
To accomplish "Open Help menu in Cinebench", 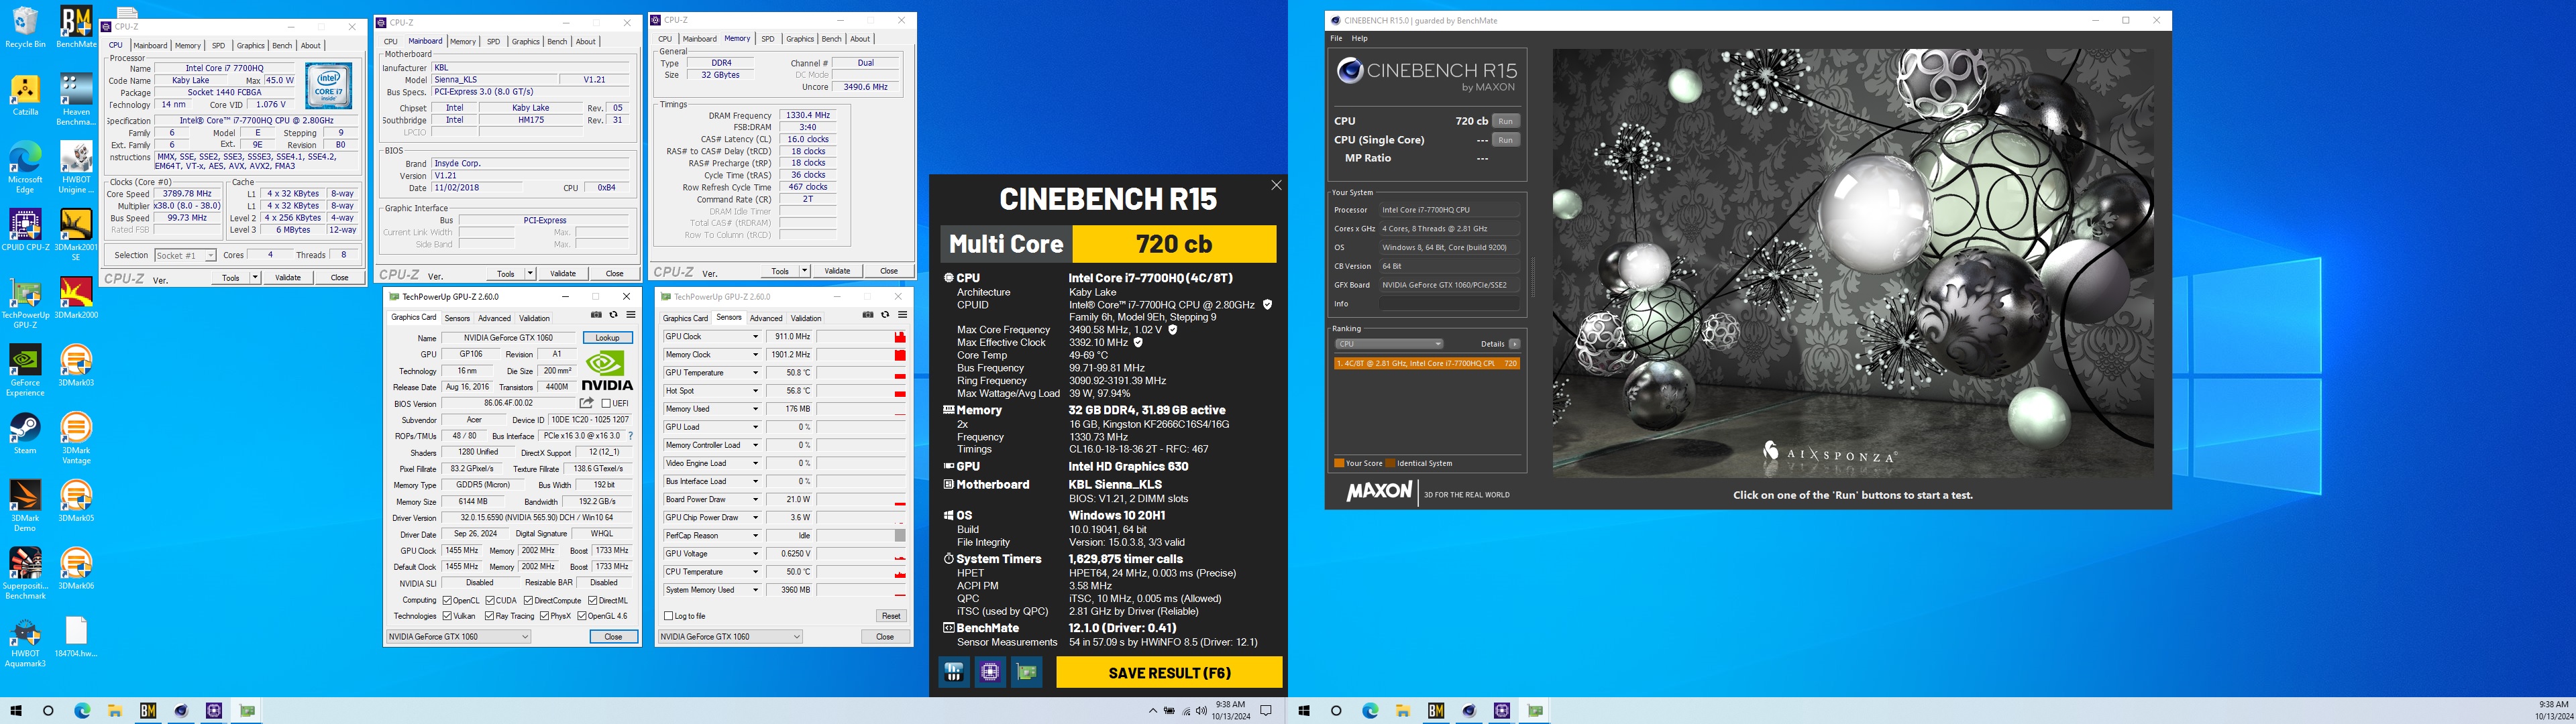I will (1360, 38).
